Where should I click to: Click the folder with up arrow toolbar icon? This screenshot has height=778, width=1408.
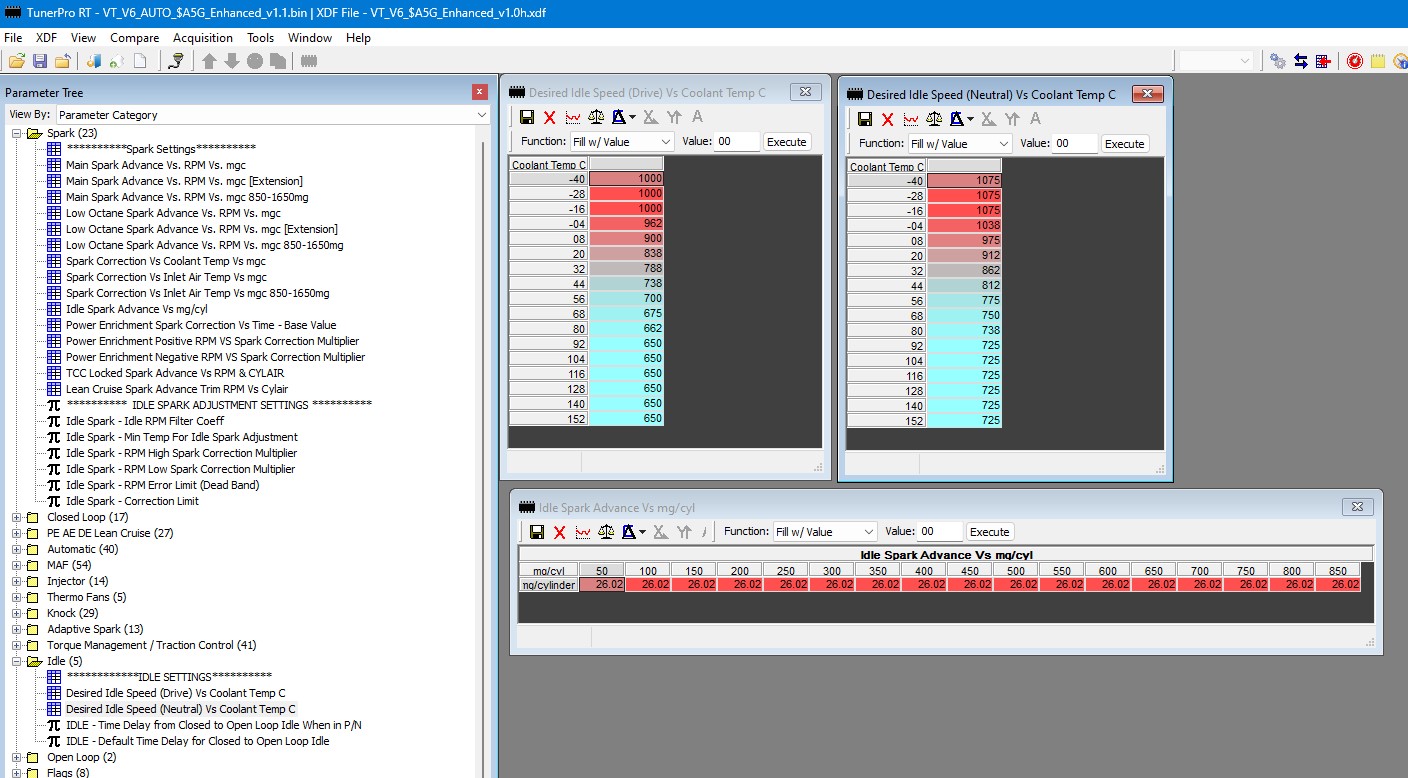tap(62, 61)
